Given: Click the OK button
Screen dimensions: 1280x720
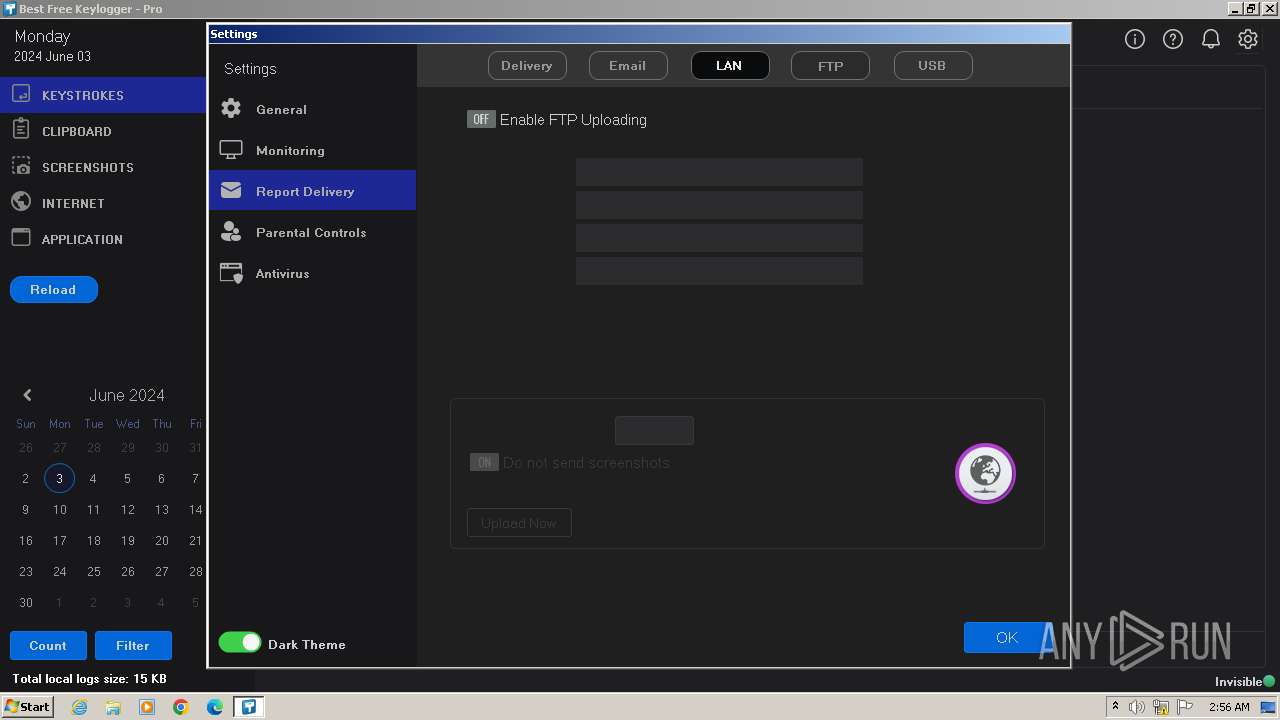Looking at the screenshot, I should click(x=1007, y=637).
